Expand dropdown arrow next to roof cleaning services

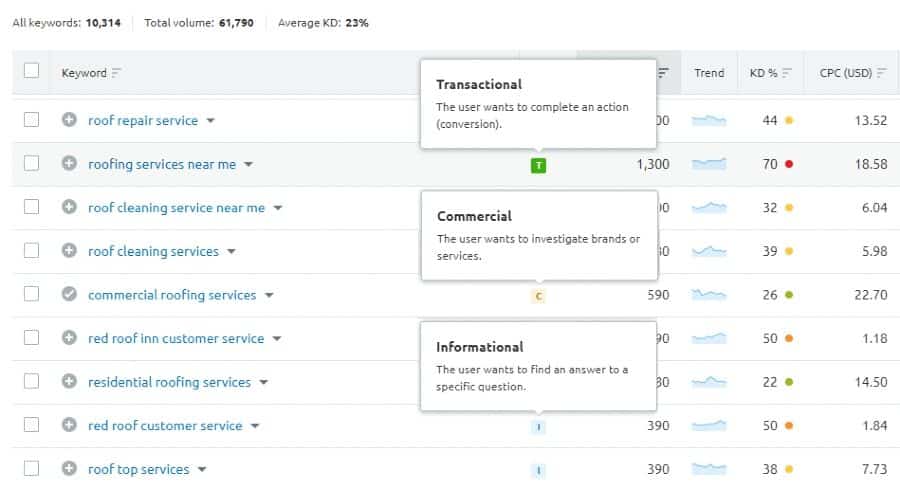tap(231, 251)
